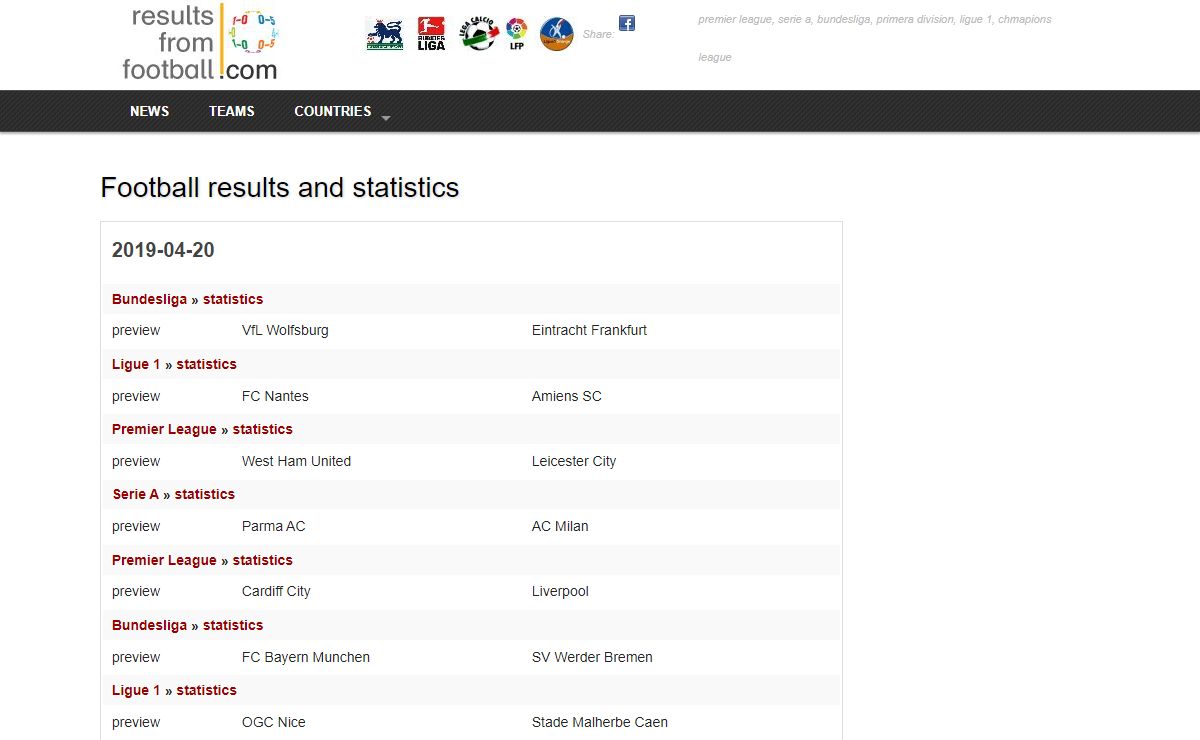The width and height of the screenshot is (1200, 740).
Task: Click the Parma AC team name
Action: pyautogui.click(x=274, y=526)
